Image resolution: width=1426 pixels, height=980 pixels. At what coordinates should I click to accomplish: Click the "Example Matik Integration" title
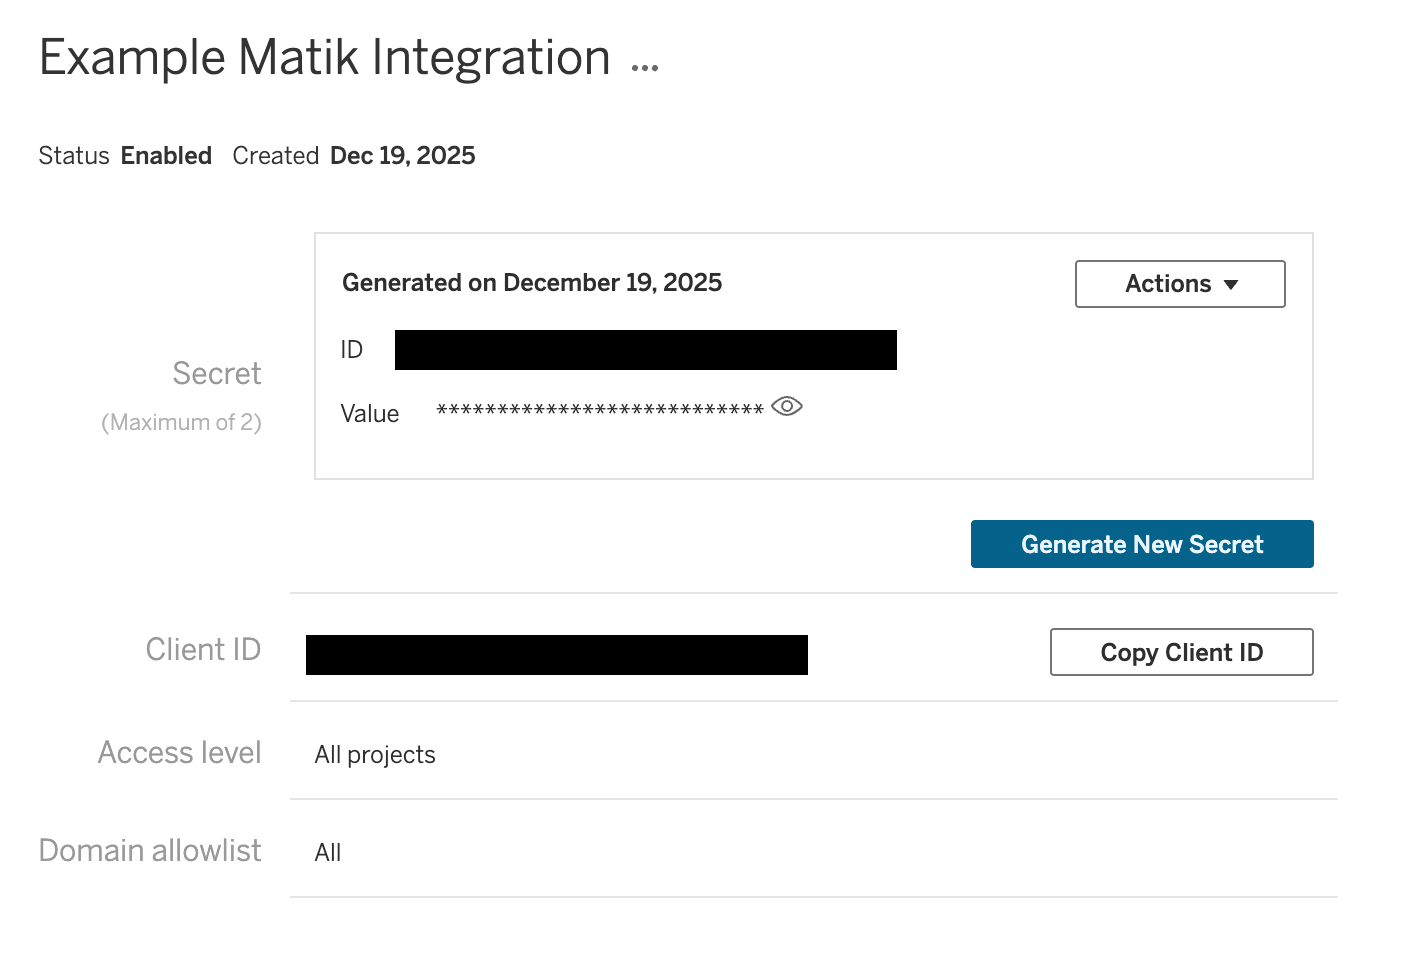[x=324, y=58]
